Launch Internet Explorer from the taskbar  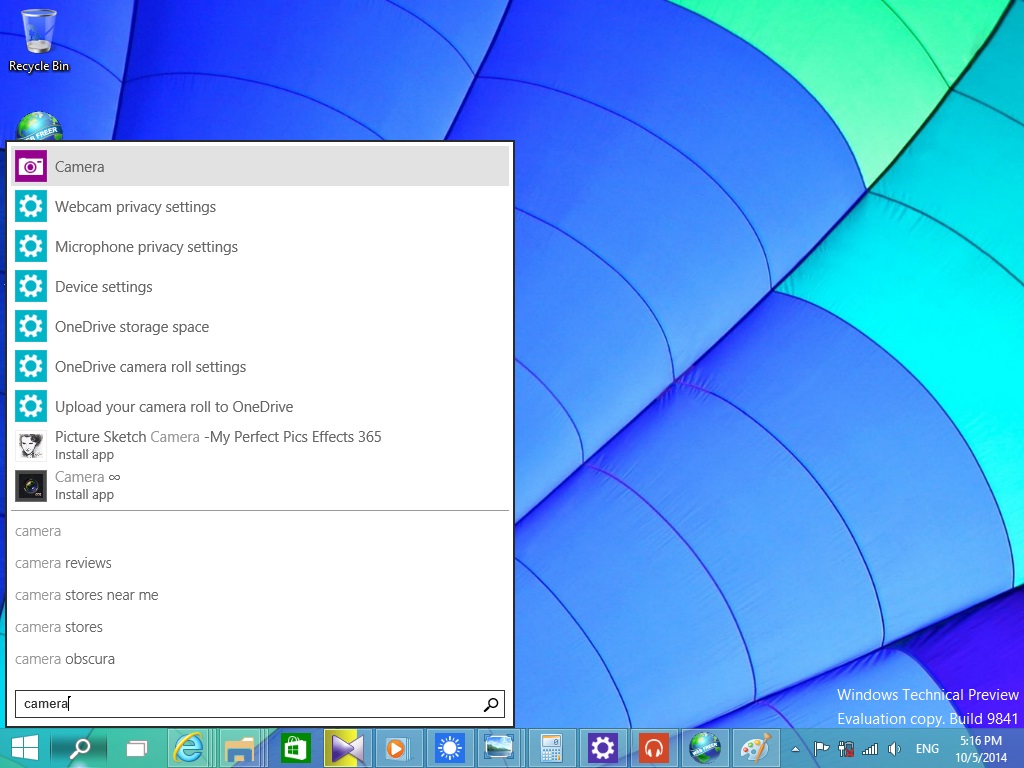click(x=188, y=748)
